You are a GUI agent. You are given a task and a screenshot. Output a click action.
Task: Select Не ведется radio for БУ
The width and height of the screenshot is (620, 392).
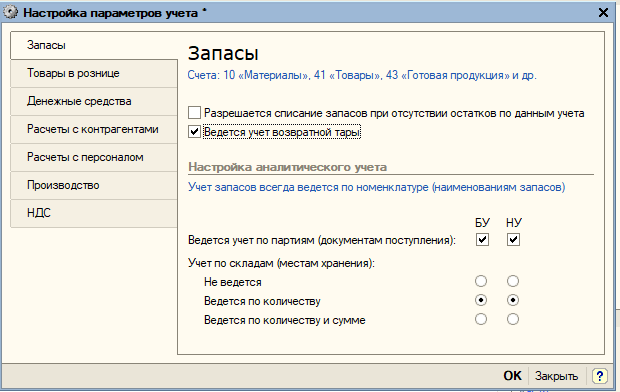pyautogui.click(x=481, y=281)
